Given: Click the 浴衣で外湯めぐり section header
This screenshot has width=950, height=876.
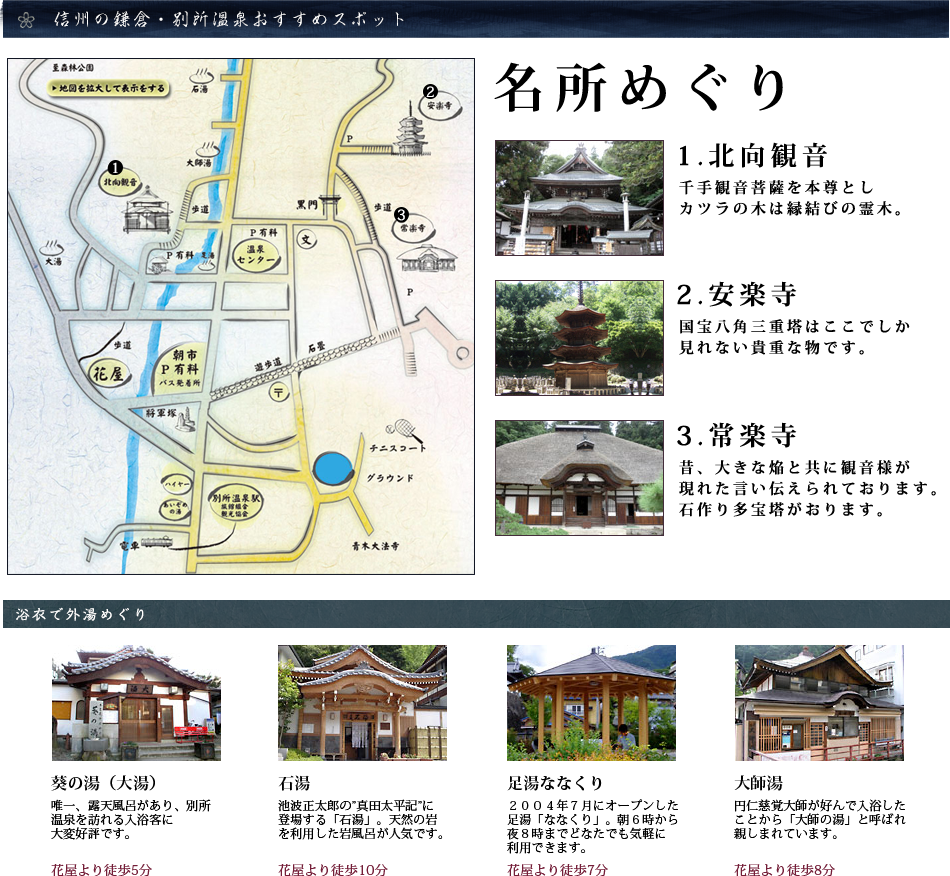Looking at the screenshot, I should click(x=81, y=614).
